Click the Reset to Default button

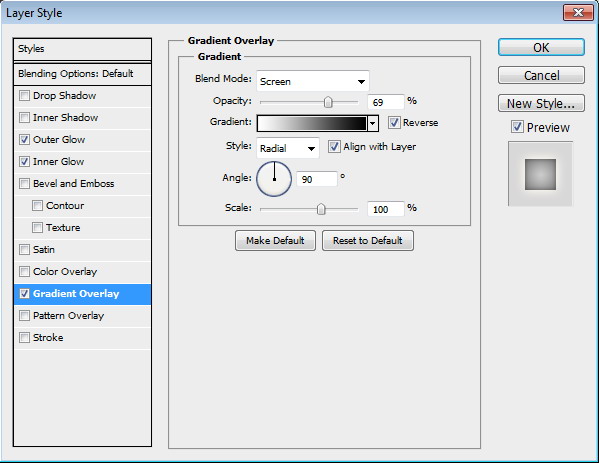pos(367,240)
